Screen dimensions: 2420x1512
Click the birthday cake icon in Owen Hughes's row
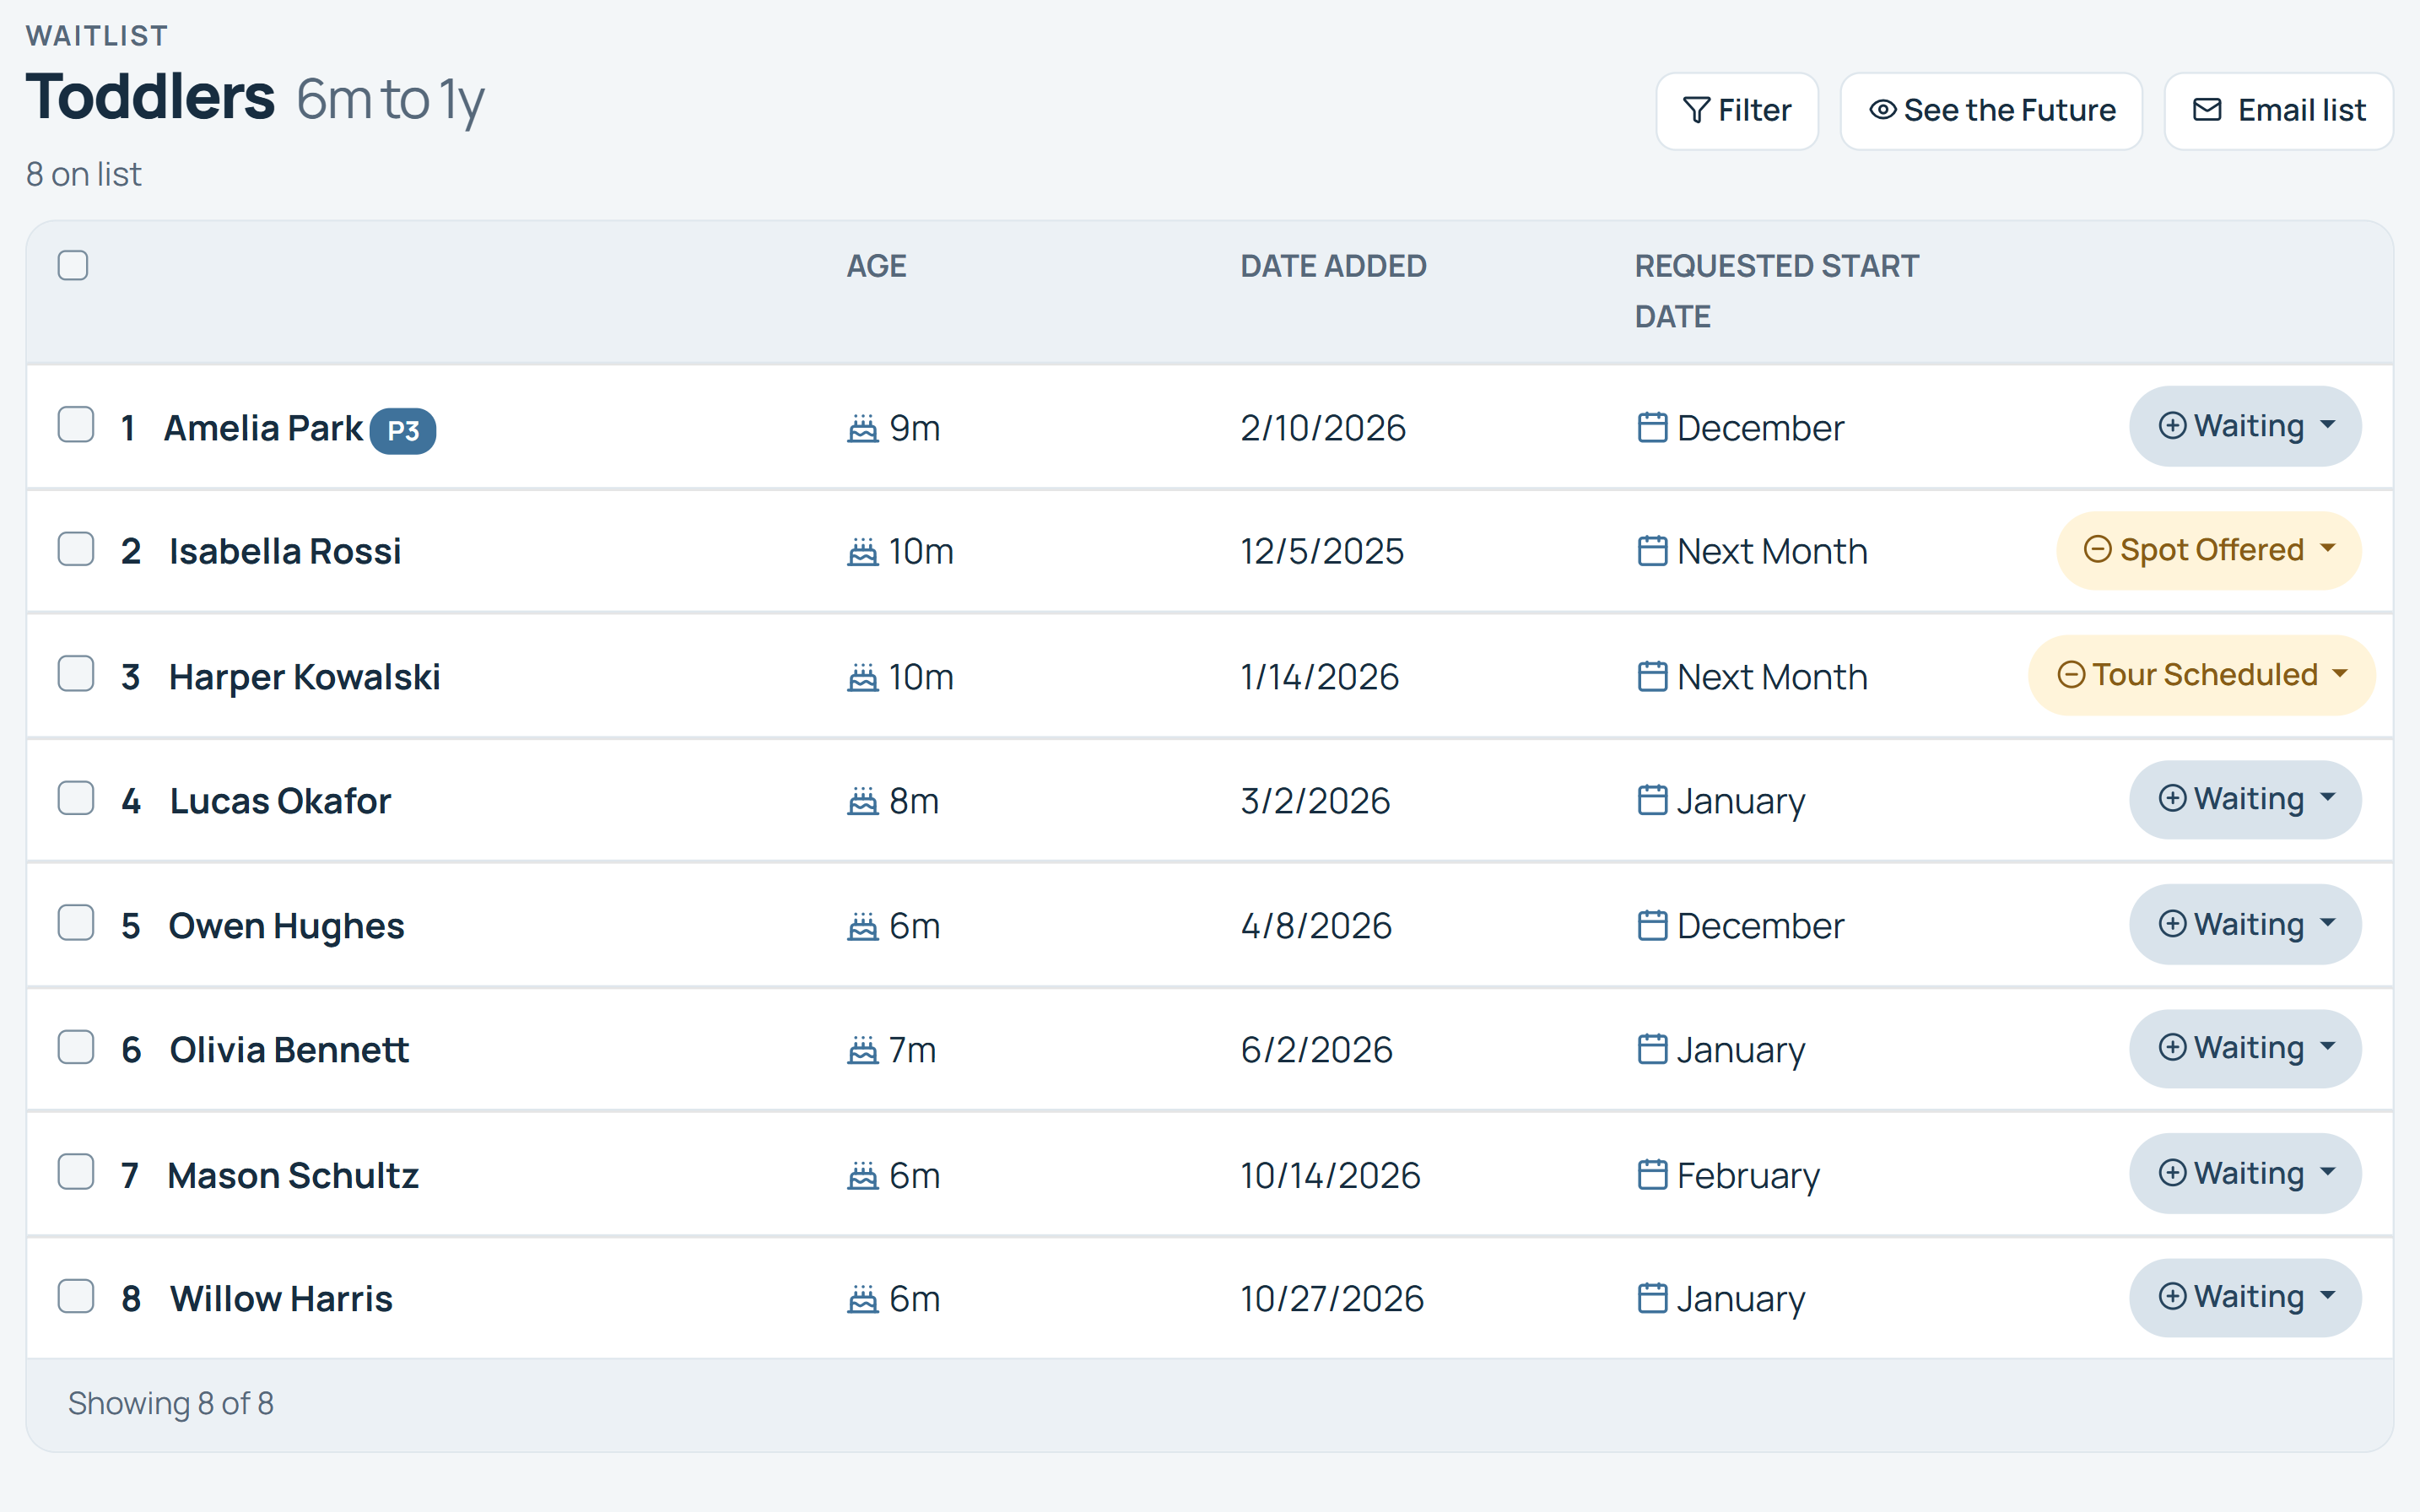click(862, 927)
